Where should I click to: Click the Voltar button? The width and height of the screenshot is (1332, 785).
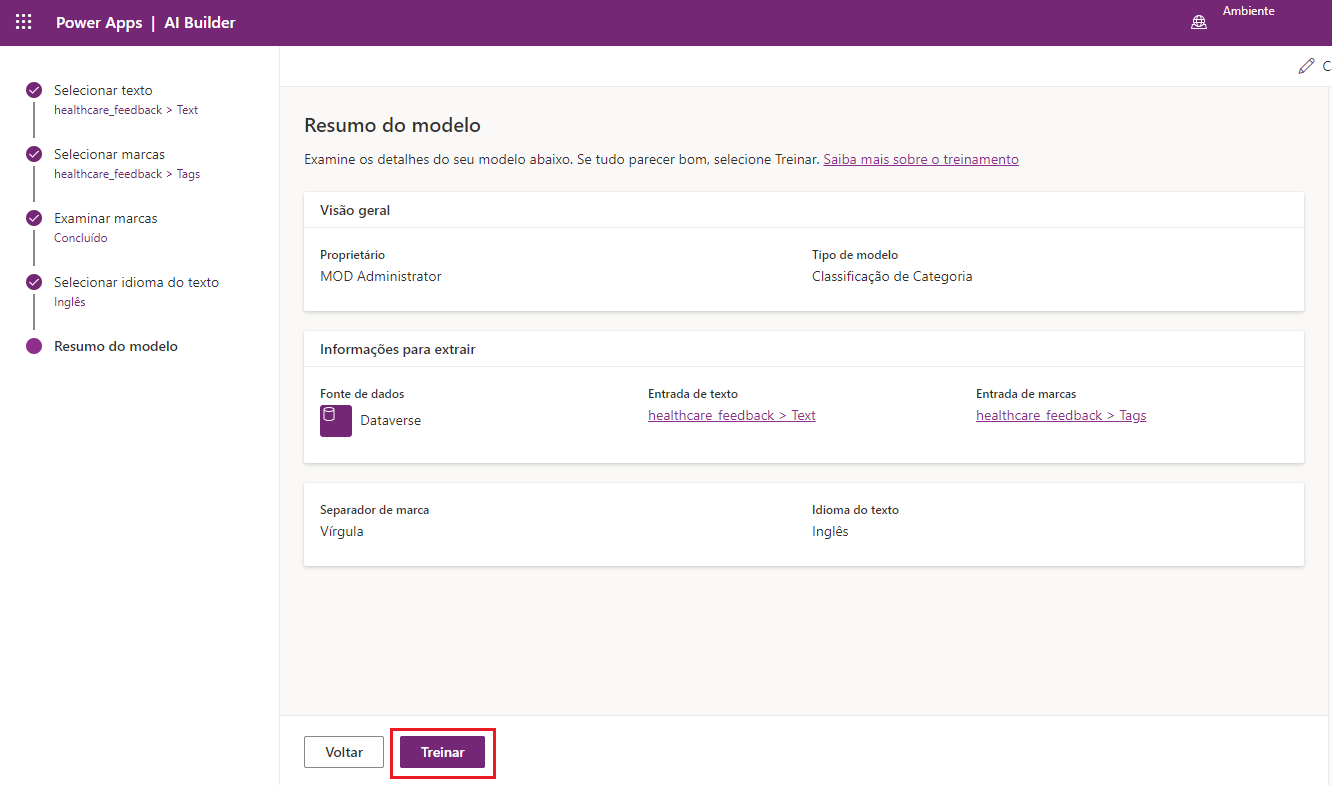point(344,752)
